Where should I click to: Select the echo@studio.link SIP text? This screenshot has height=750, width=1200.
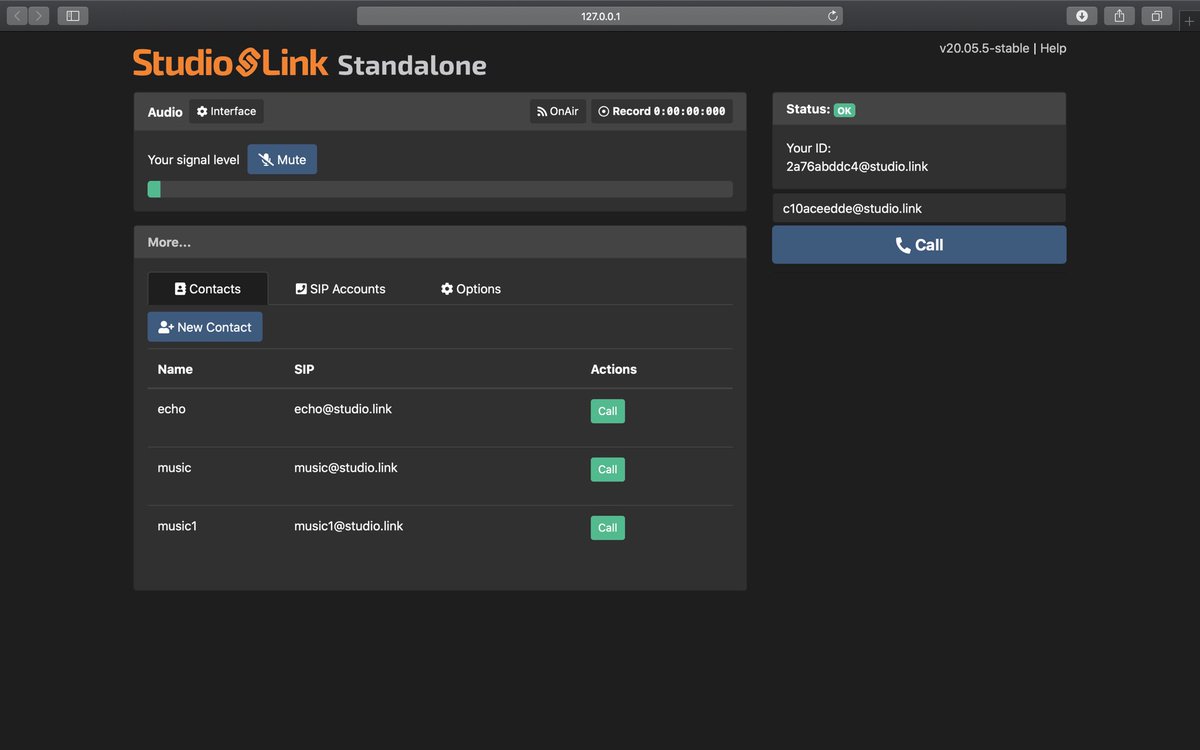pyautogui.click(x=343, y=409)
